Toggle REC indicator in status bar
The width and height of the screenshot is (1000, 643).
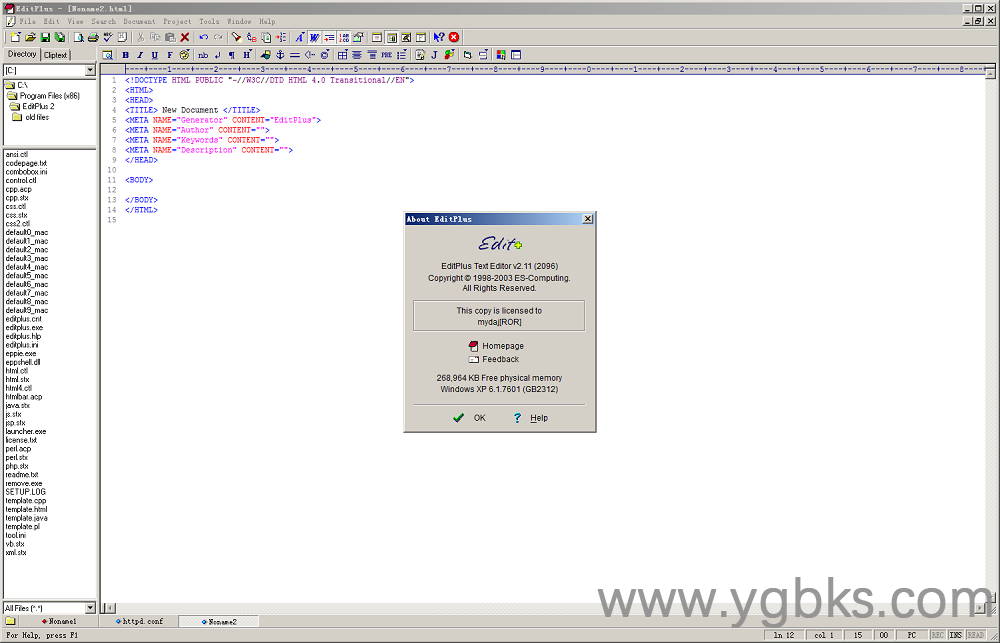coord(938,635)
